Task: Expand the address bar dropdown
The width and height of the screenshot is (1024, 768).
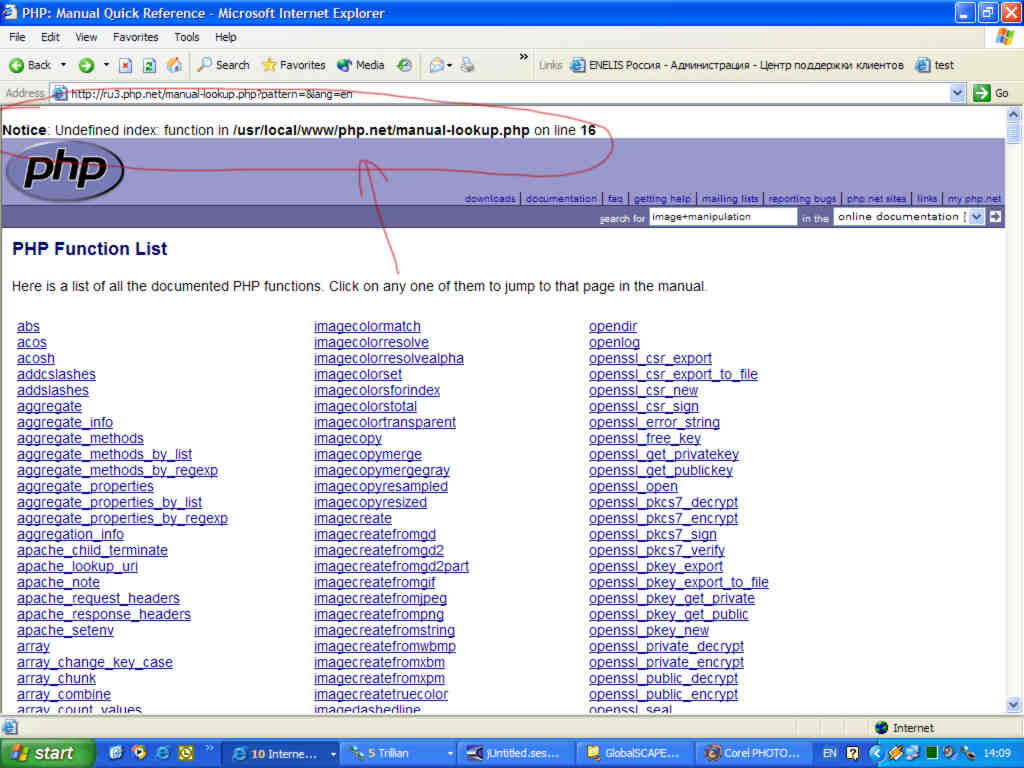Action: point(957,93)
